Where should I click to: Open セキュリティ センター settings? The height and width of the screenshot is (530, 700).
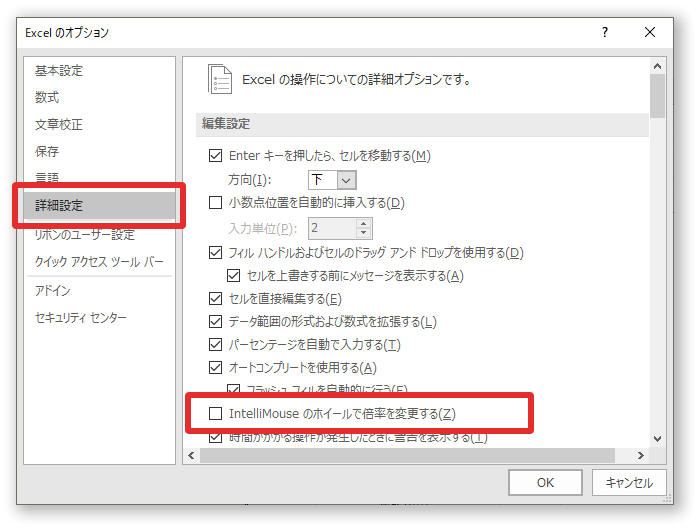(81, 317)
